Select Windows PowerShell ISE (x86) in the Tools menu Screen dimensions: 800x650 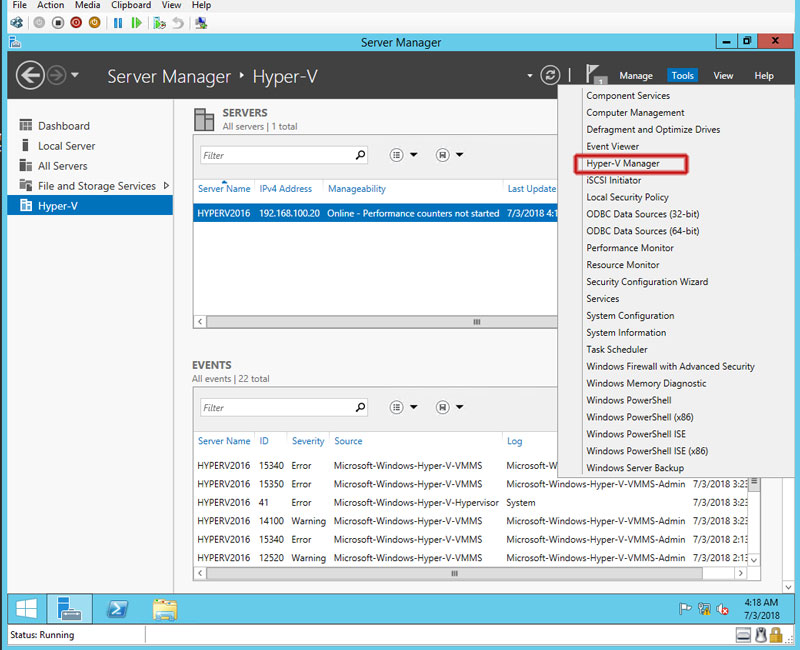pos(647,451)
